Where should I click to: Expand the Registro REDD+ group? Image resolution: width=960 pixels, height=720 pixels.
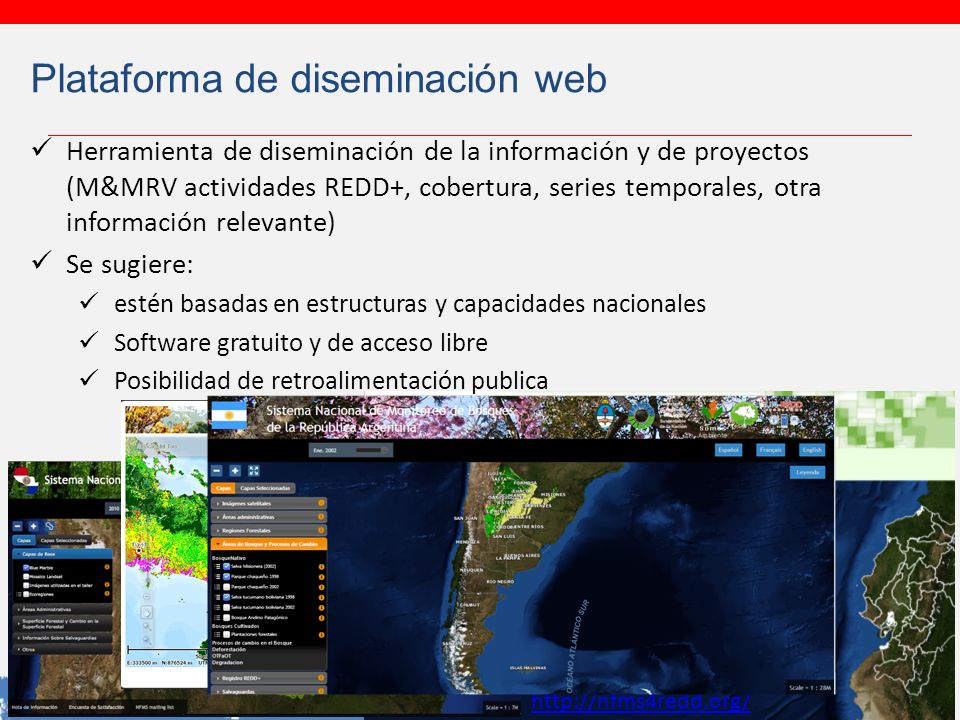[269, 678]
